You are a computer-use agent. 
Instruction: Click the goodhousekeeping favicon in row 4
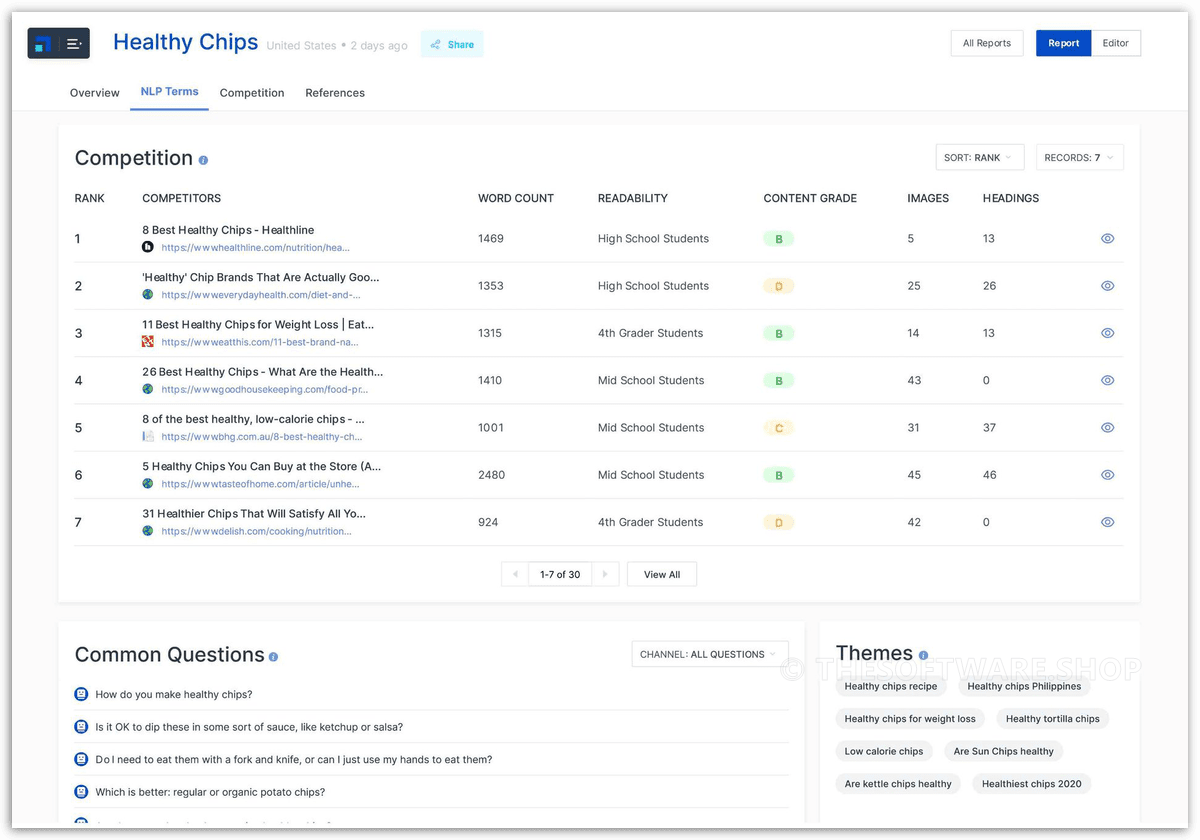click(x=148, y=389)
